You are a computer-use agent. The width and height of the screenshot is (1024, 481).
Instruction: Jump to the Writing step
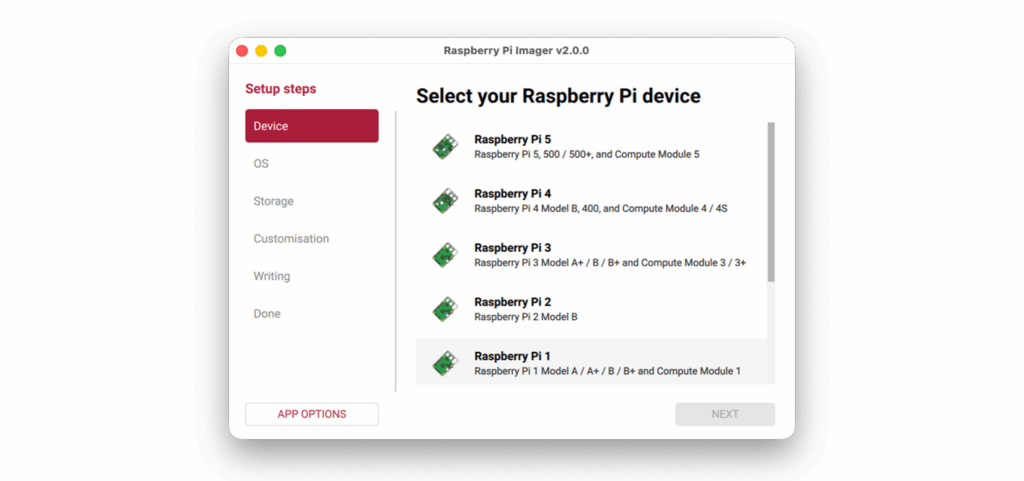coord(271,276)
